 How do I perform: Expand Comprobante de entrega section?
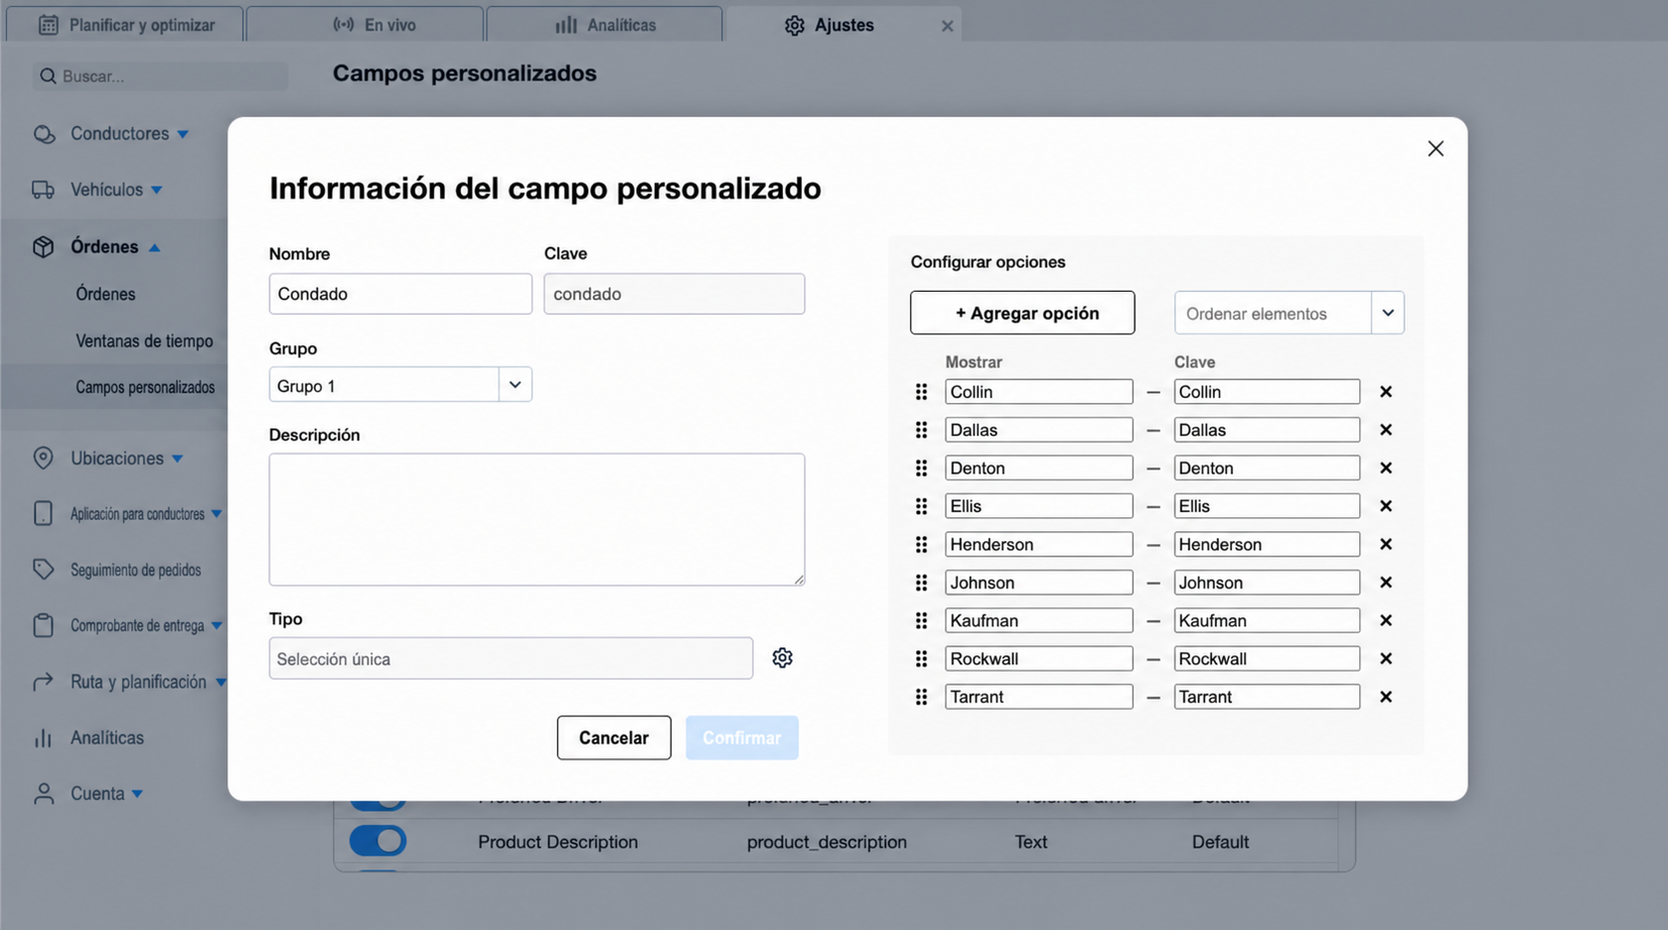coord(216,626)
